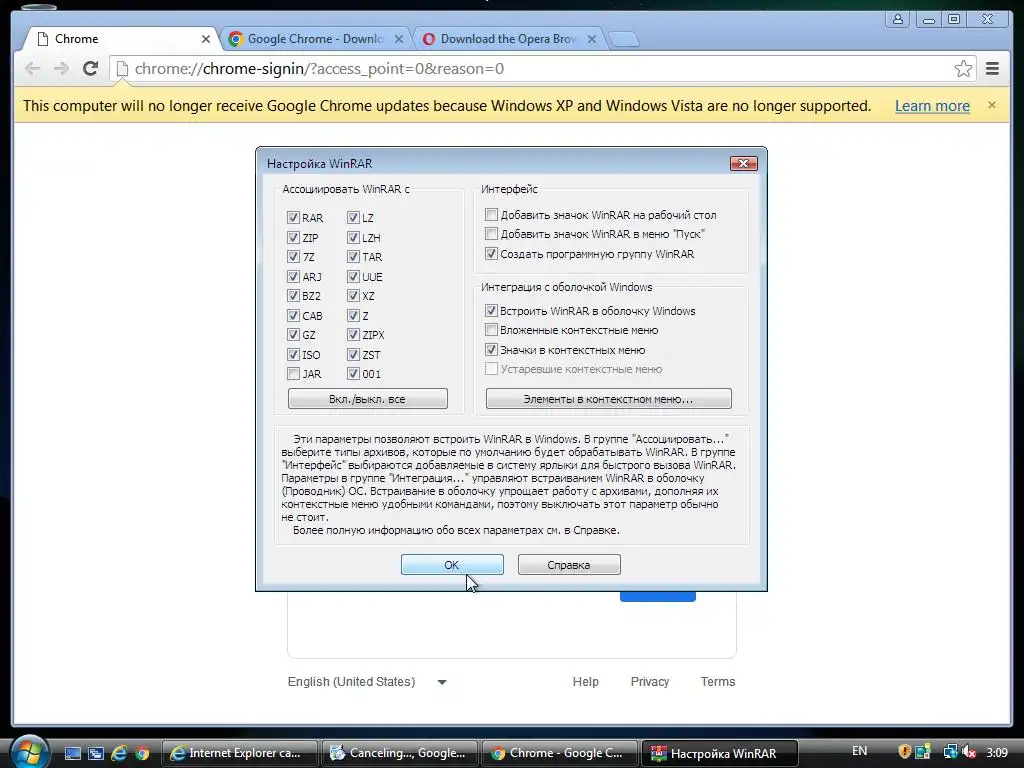Viewport: 1024px width, 768px height.
Task: Uncheck 'Встроить WinRAR в оболочку Windows'
Action: tap(492, 311)
